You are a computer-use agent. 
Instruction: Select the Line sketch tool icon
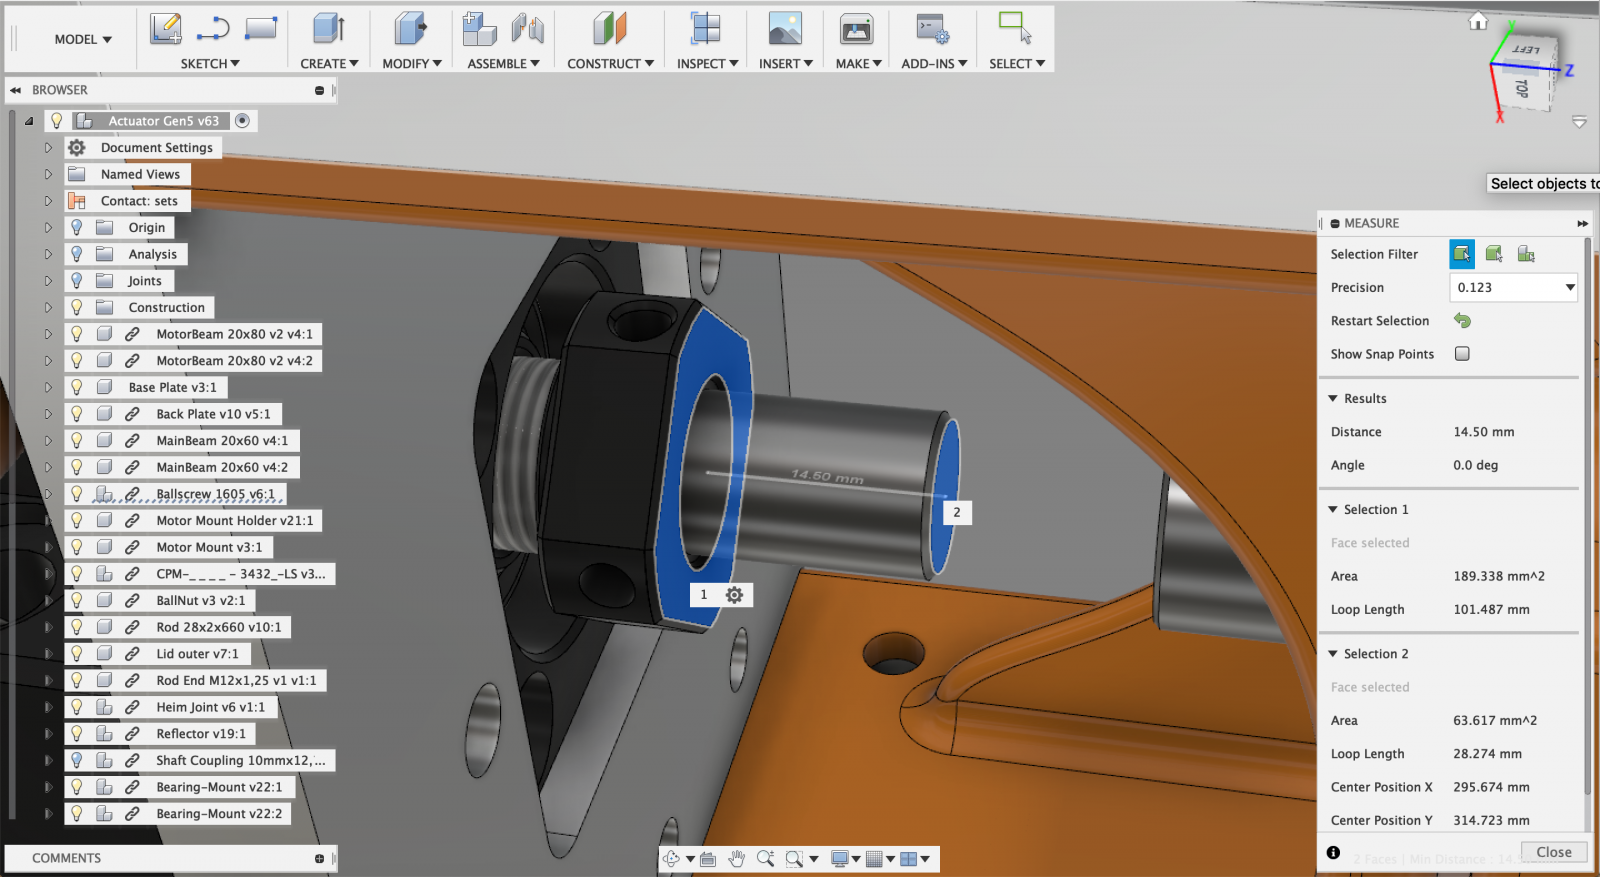[x=213, y=29]
